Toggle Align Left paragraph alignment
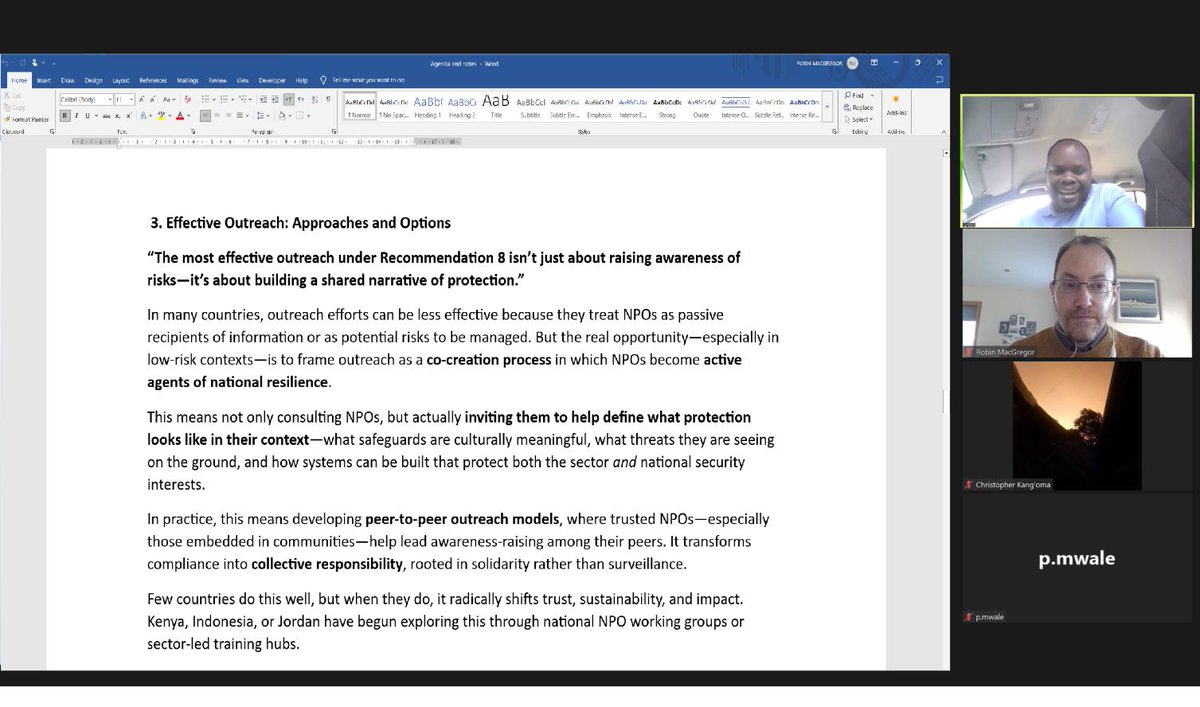The height and width of the screenshot is (707, 1200). (x=205, y=115)
